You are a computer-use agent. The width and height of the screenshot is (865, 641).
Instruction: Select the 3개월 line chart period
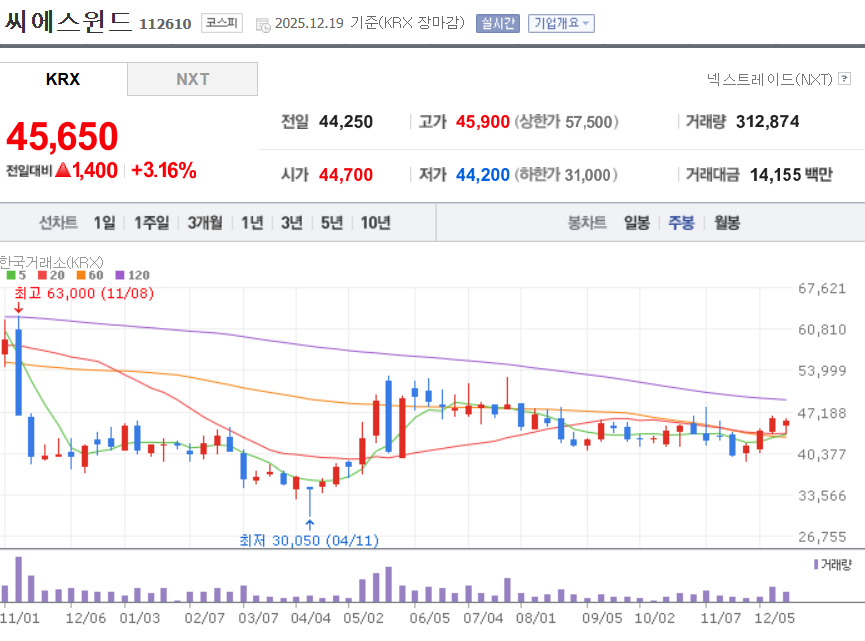[205, 222]
